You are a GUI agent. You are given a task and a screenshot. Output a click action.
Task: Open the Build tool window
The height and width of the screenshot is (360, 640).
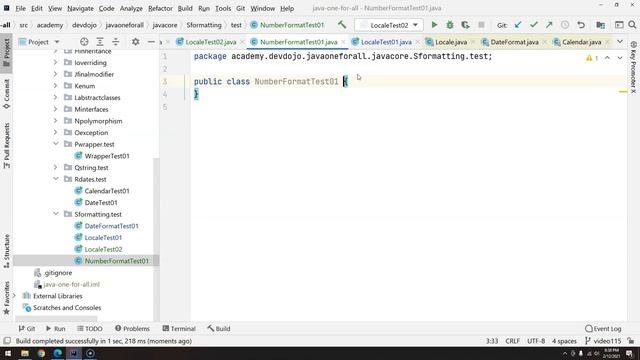219,329
